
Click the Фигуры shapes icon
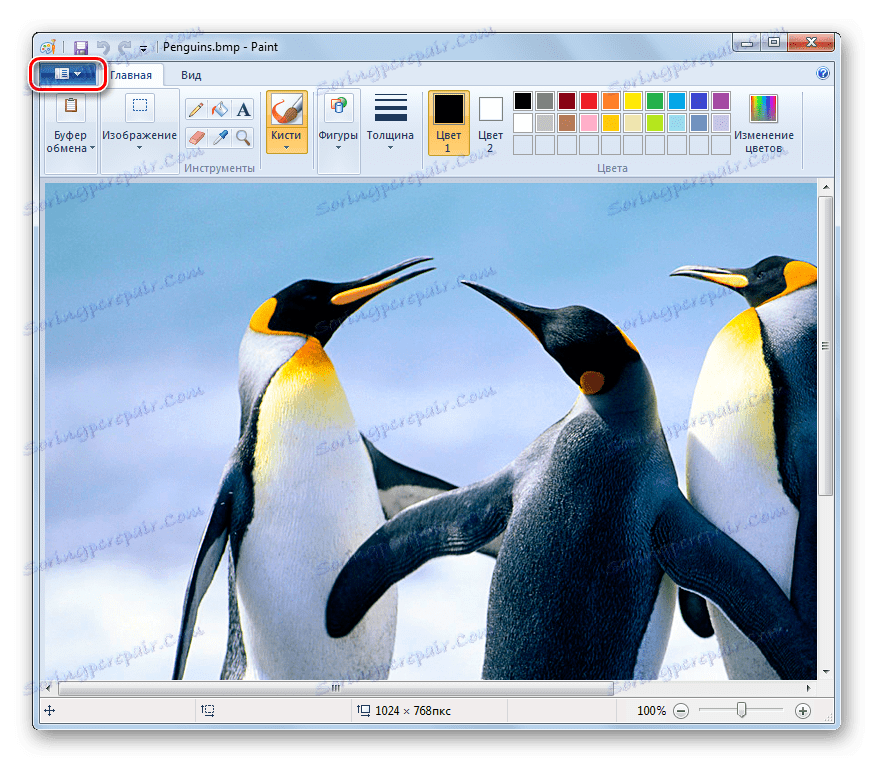[x=338, y=106]
